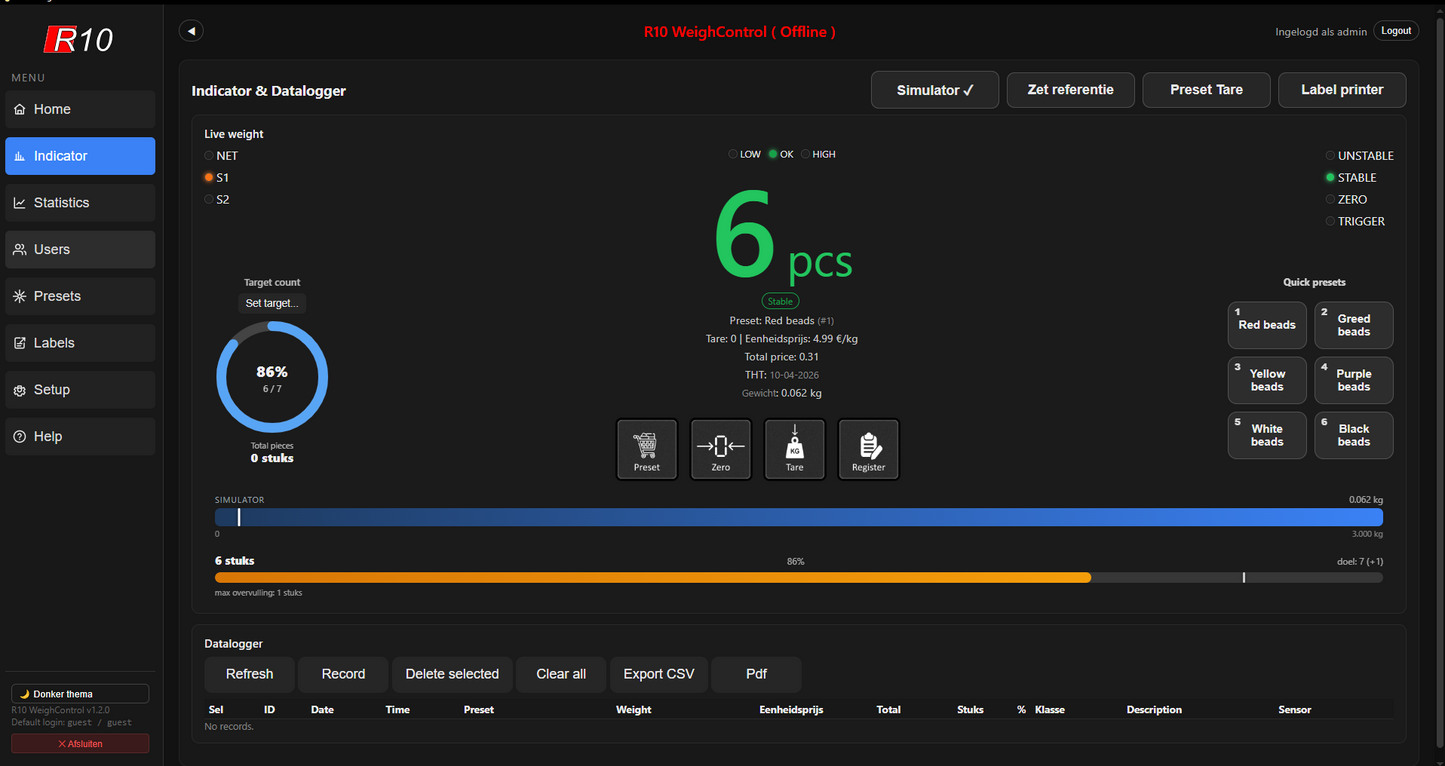The image size is (1445, 766).
Task: Toggle the Donker thema moon switch
Action: pyautogui.click(x=80, y=694)
